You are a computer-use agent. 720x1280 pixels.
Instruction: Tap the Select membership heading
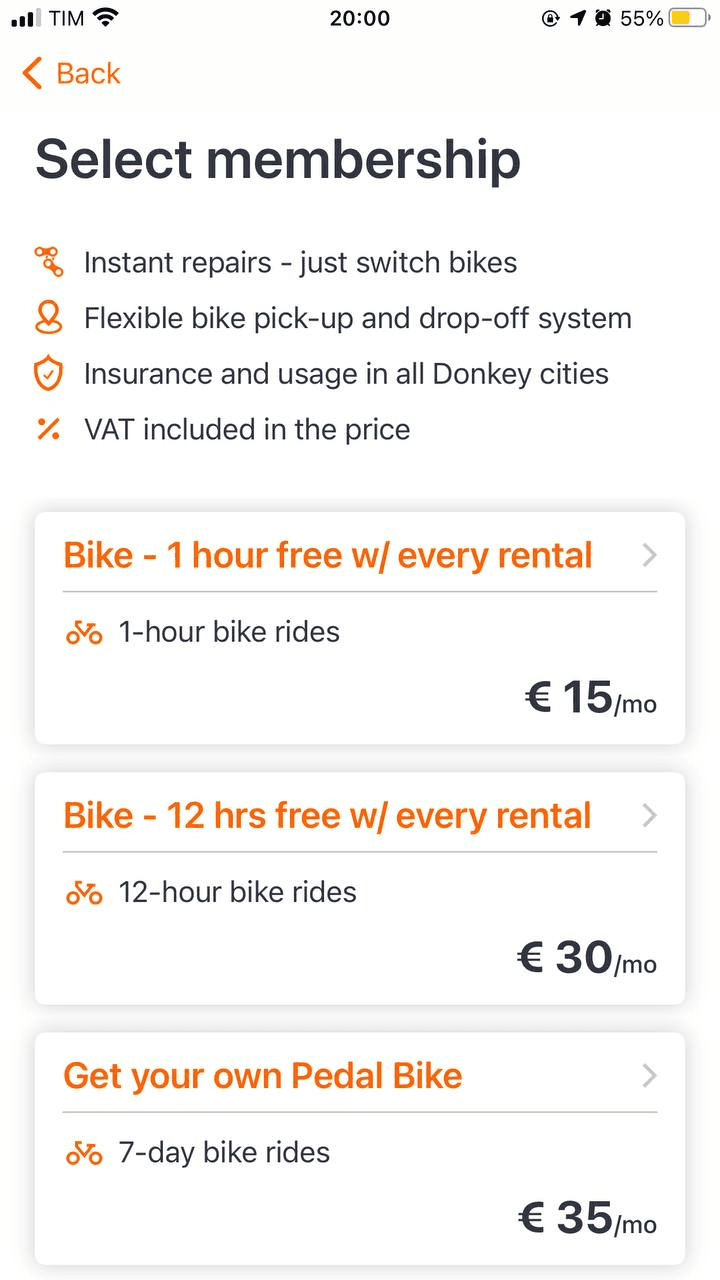coord(278,160)
